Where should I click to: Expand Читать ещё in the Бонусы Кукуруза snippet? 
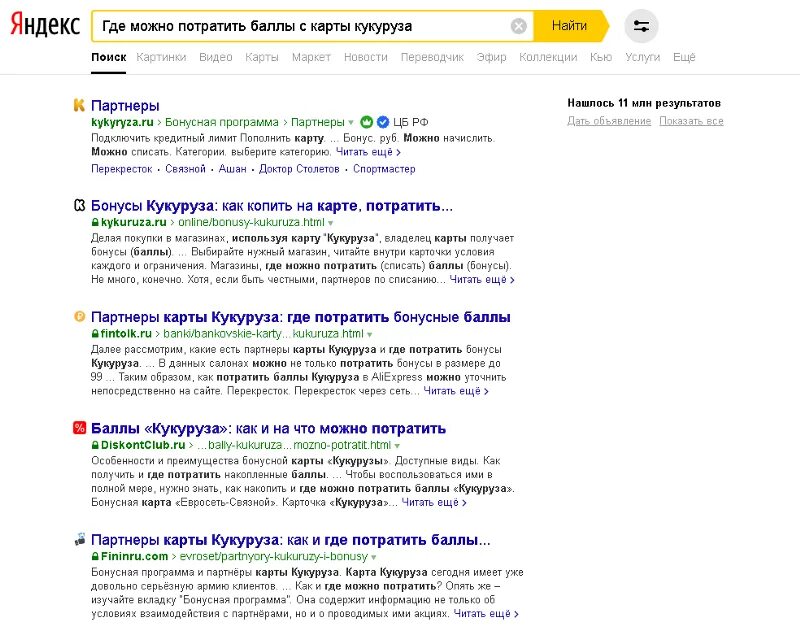click(x=482, y=280)
